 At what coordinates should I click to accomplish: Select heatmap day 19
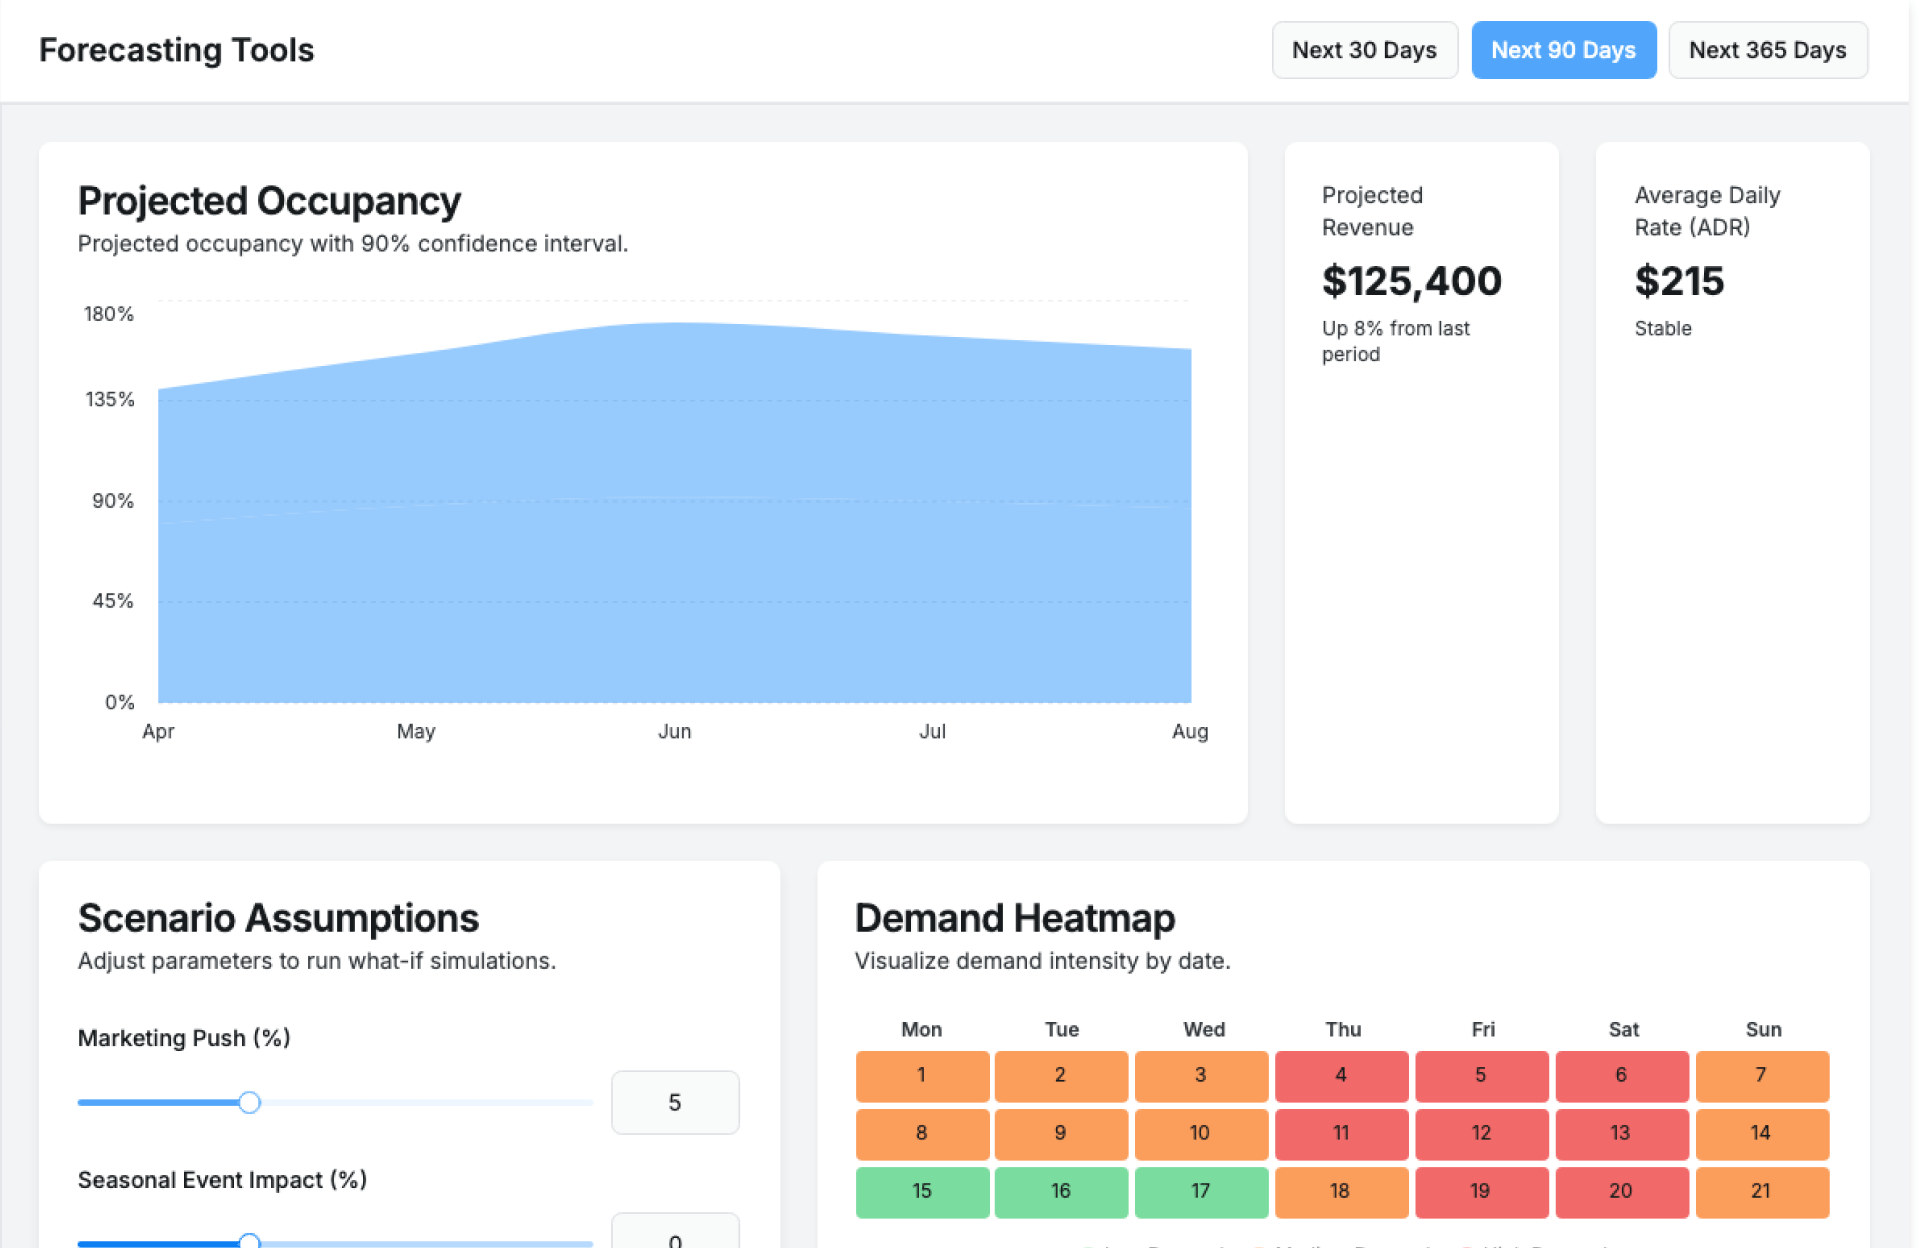[x=1481, y=1191]
